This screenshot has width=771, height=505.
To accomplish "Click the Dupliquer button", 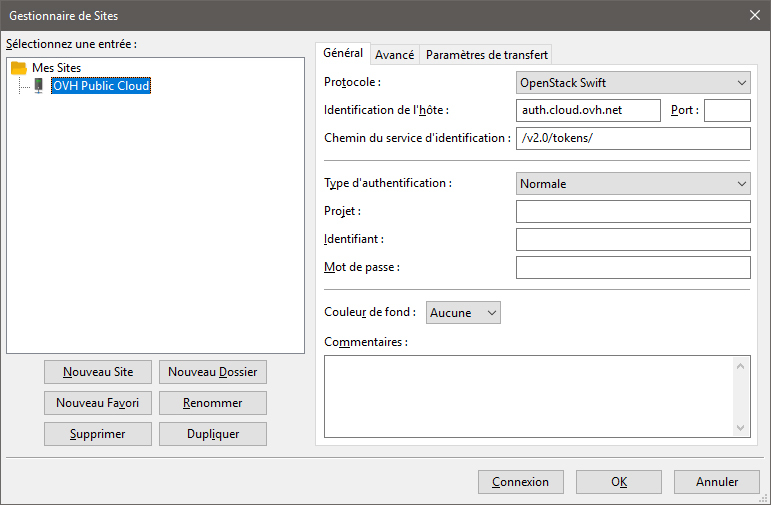I will (x=212, y=434).
